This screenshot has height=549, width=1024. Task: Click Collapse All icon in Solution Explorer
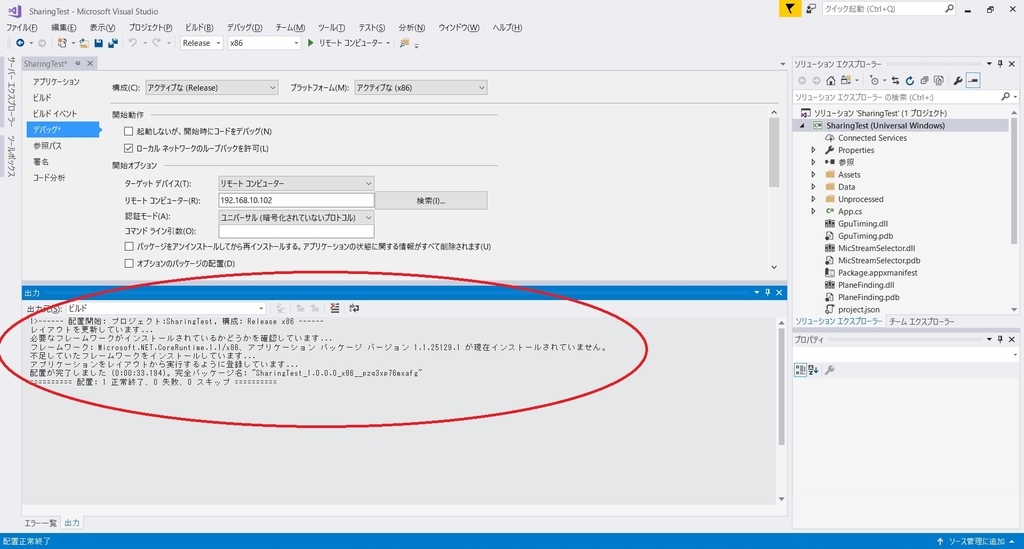pos(924,80)
